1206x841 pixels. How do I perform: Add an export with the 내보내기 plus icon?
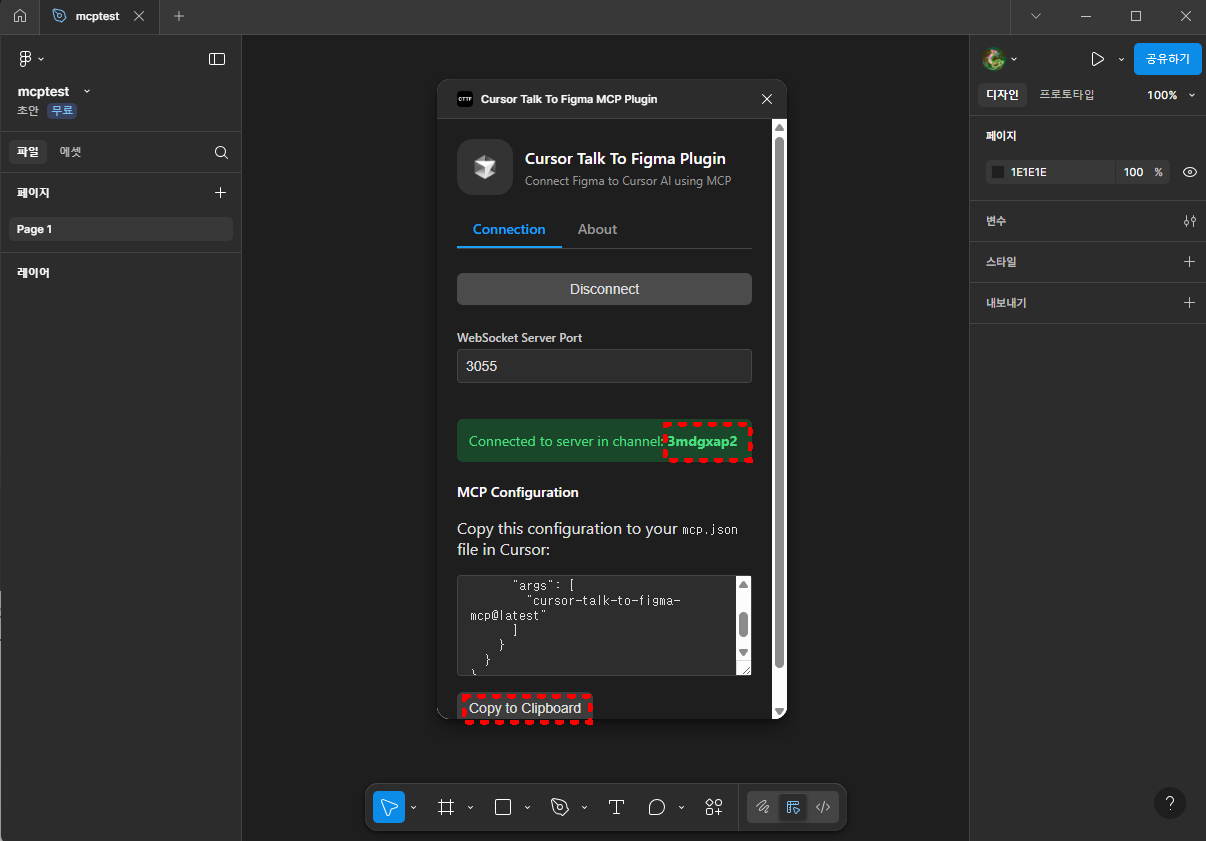pos(1189,302)
